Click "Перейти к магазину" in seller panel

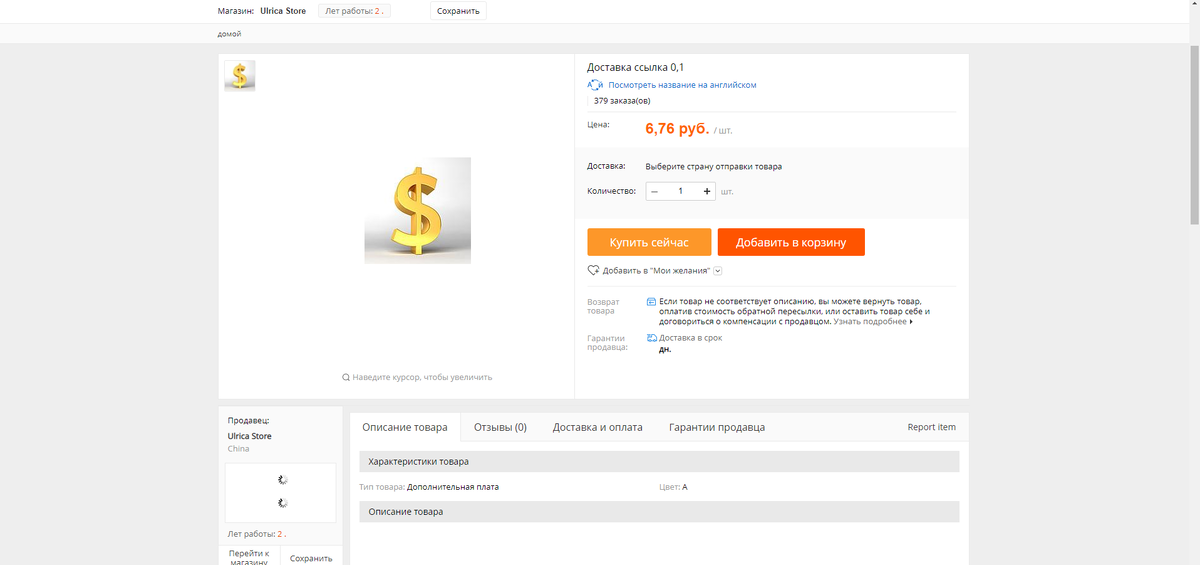coord(249,557)
